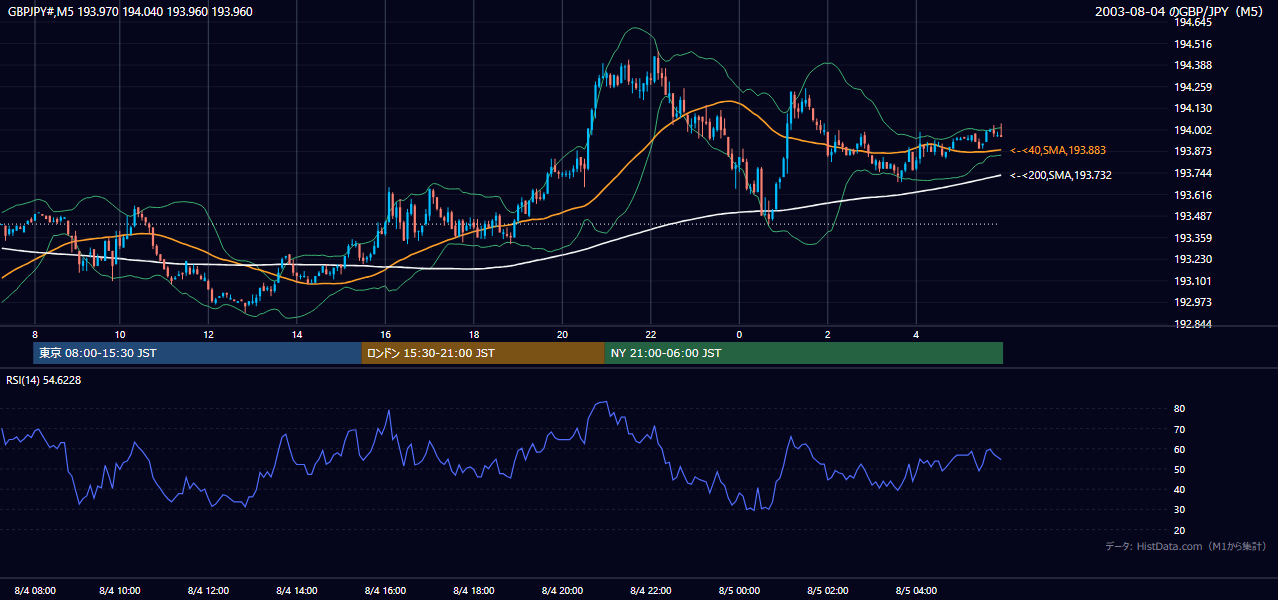Click hour label 12 under the price chart
This screenshot has height=600, width=1278.
point(208,333)
